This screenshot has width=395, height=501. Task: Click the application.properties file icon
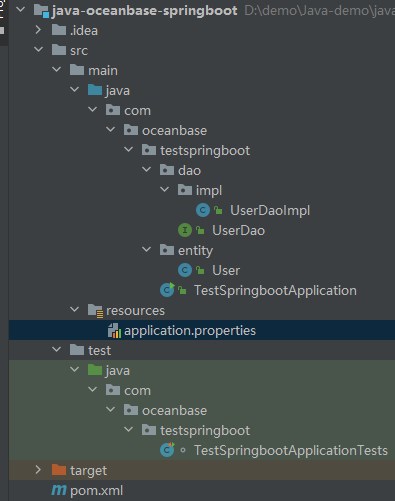click(114, 331)
